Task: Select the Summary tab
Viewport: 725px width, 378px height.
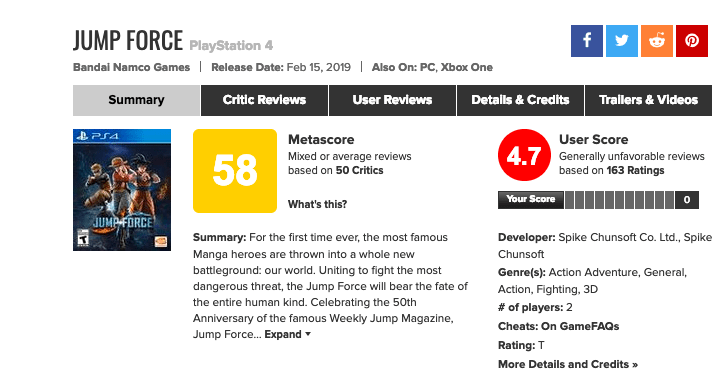Action: tap(136, 100)
